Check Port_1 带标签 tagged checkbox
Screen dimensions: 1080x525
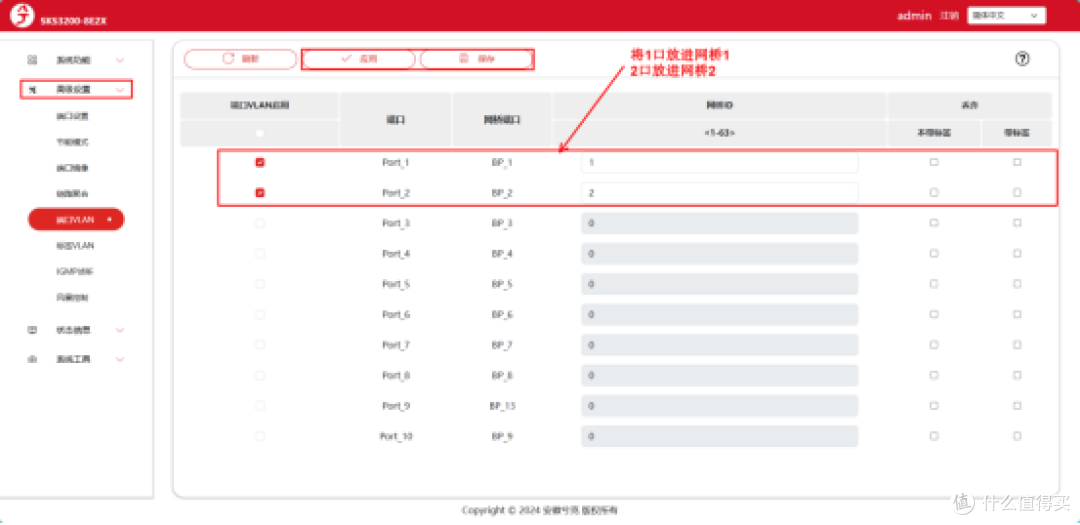coord(1017,163)
